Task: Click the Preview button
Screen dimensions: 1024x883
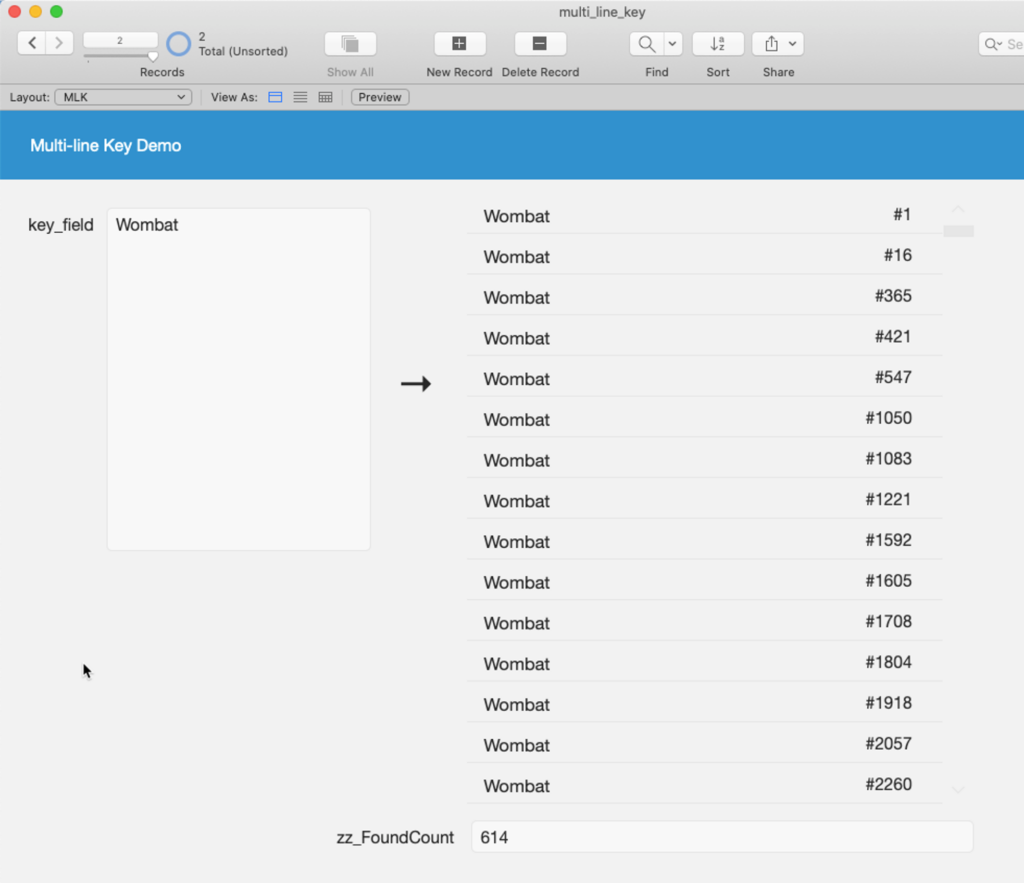Action: [x=380, y=97]
